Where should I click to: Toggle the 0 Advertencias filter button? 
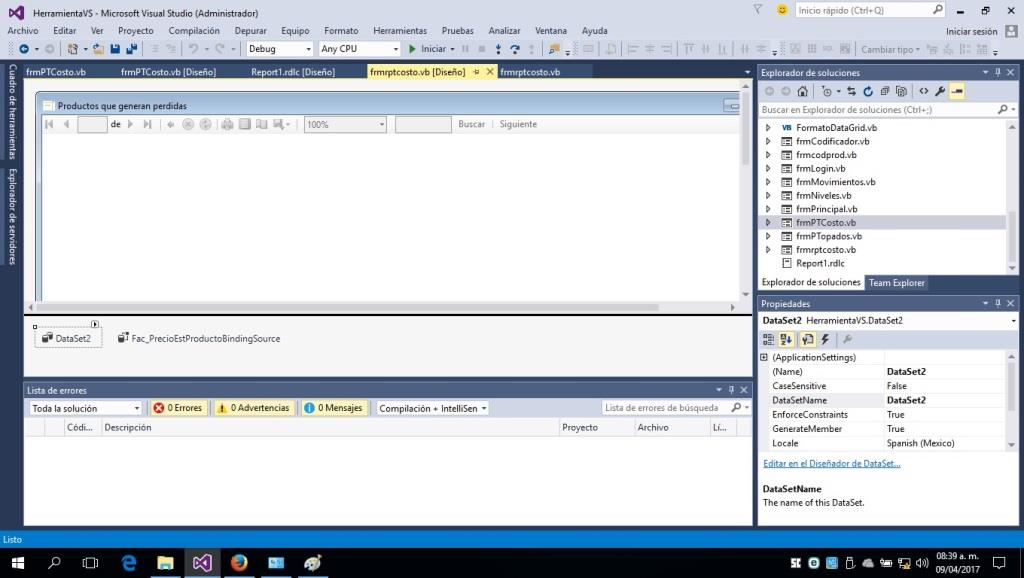[x=253, y=408]
